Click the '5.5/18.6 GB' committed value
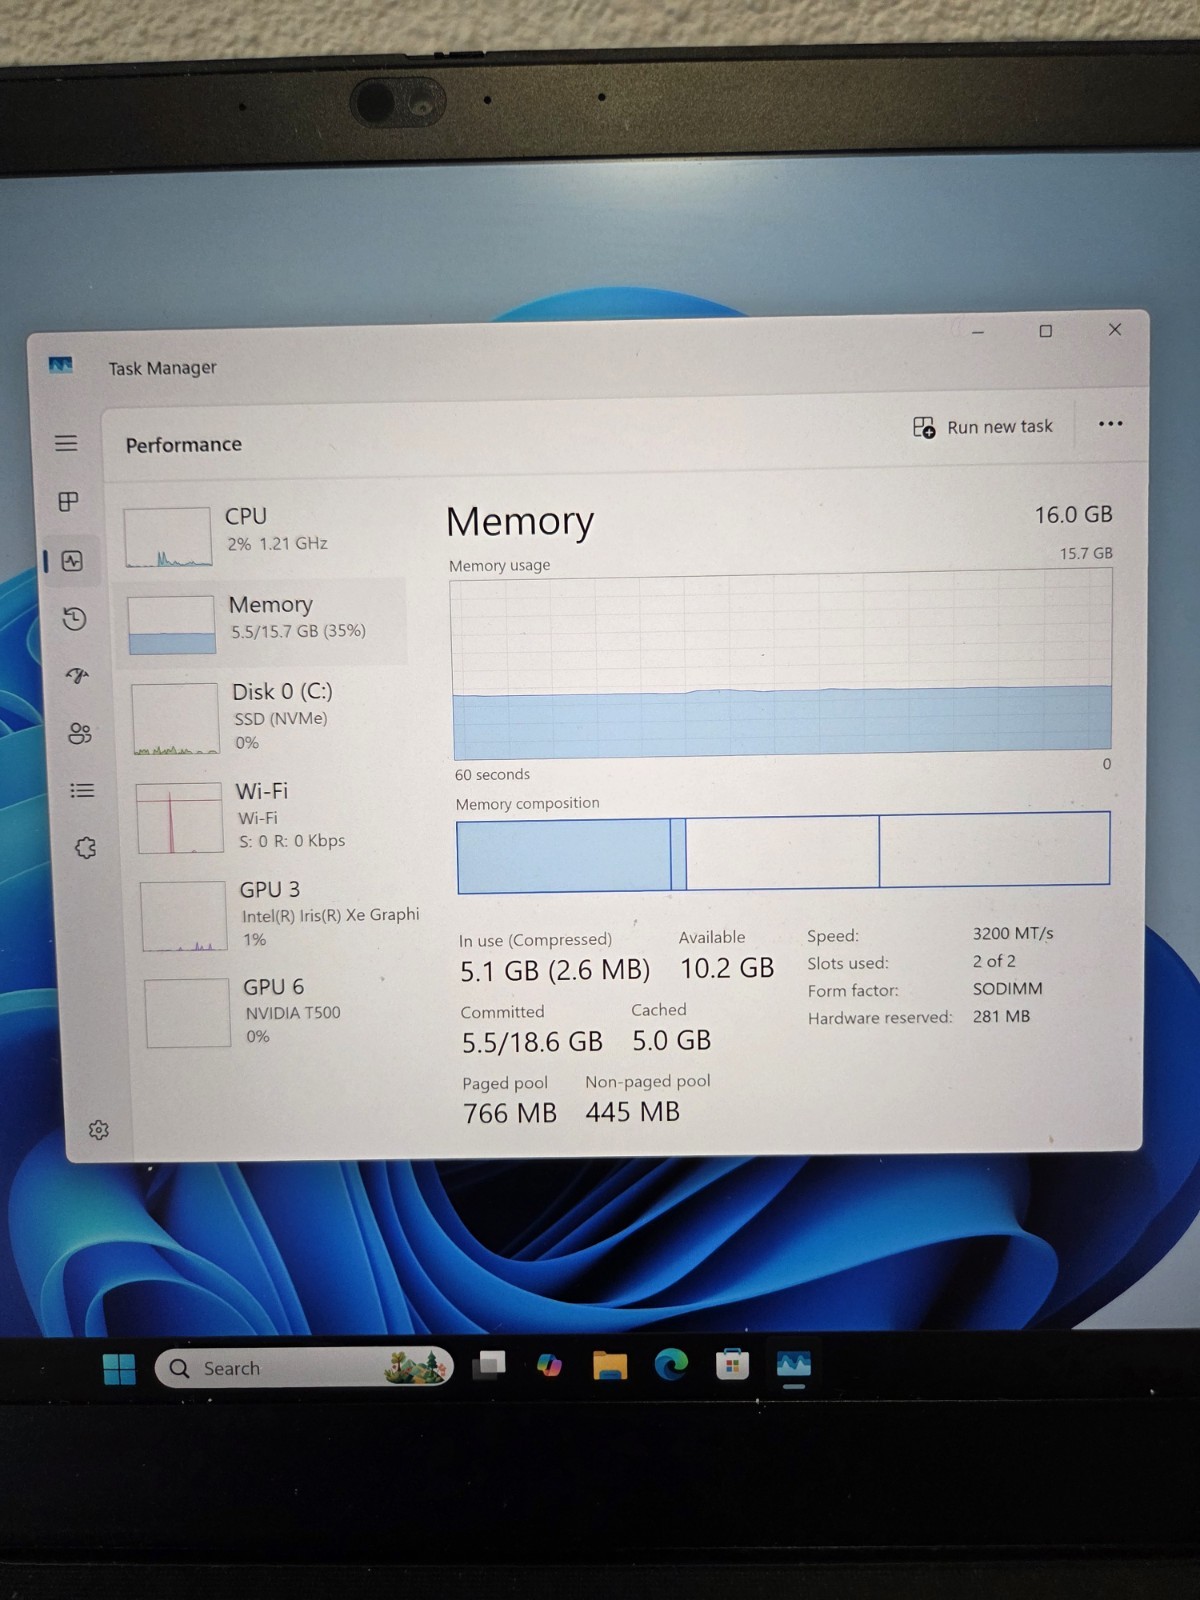Screen dimensions: 1200x1600 click(532, 1042)
